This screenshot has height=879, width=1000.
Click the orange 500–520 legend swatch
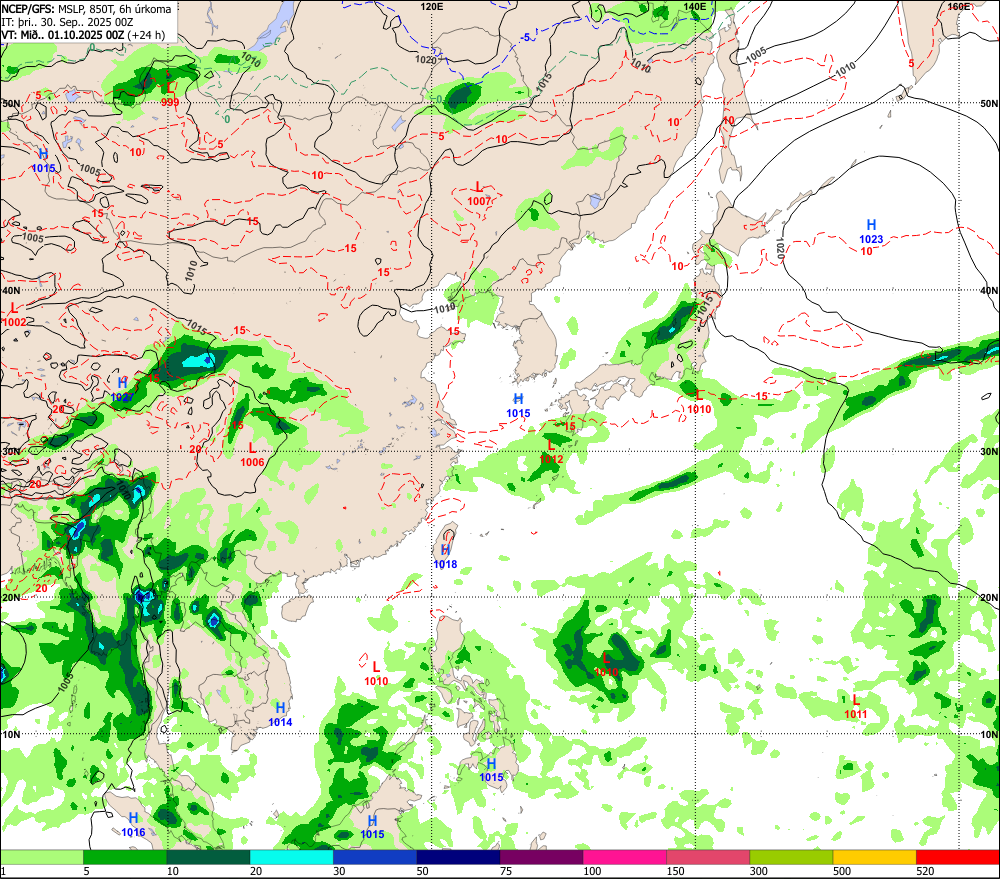(874, 857)
